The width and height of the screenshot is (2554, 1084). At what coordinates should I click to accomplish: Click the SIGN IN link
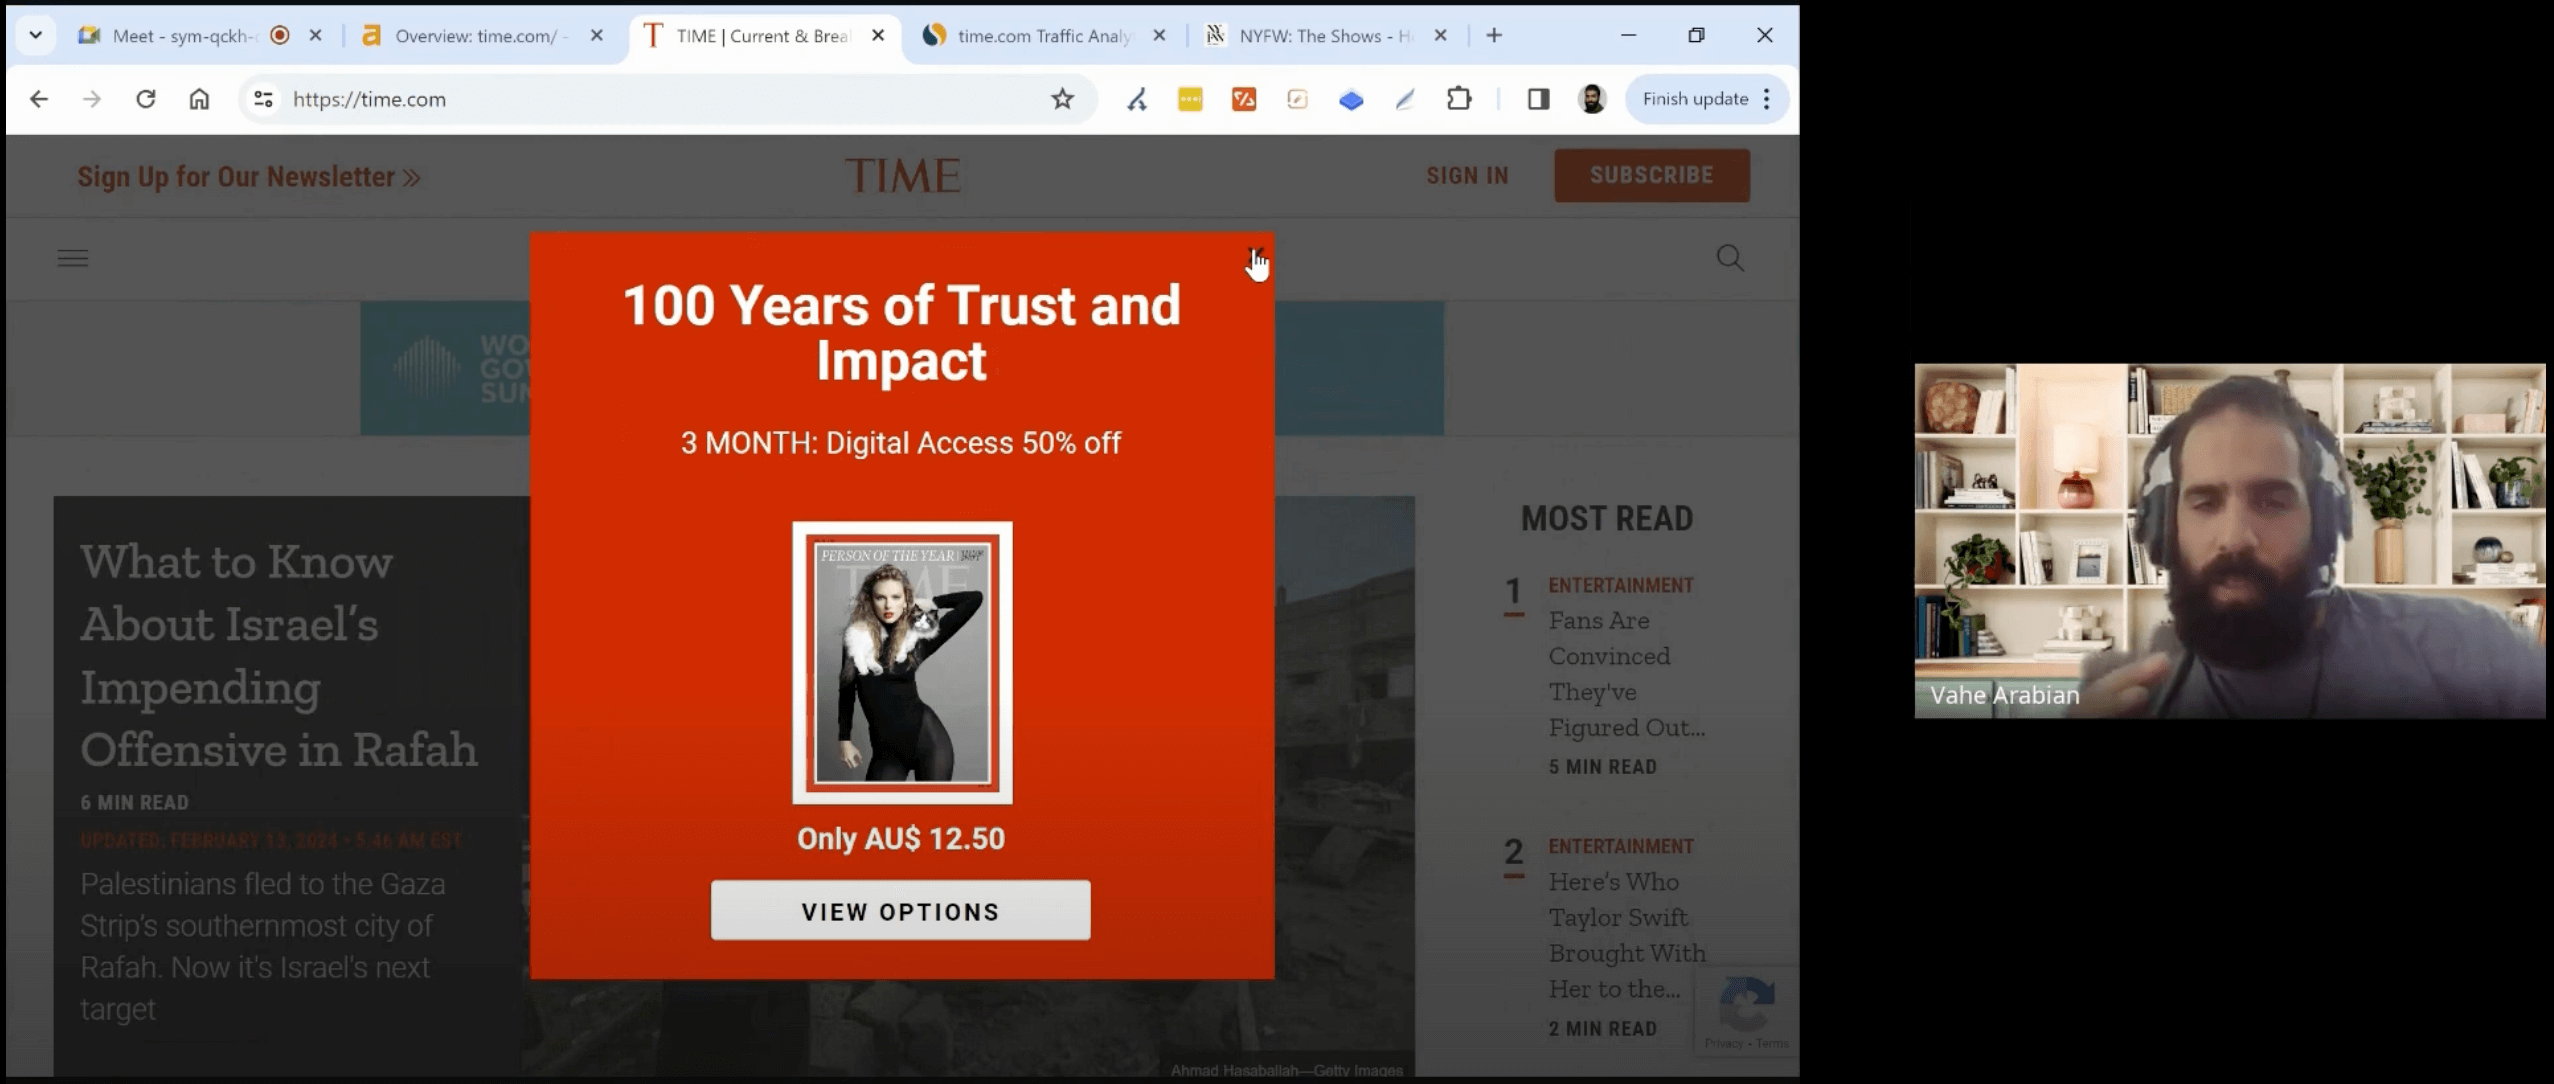pyautogui.click(x=1467, y=176)
